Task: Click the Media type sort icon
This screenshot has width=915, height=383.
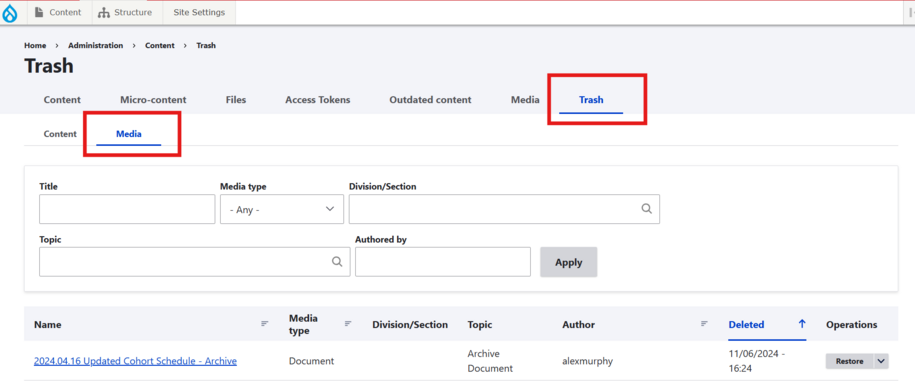Action: coord(348,323)
